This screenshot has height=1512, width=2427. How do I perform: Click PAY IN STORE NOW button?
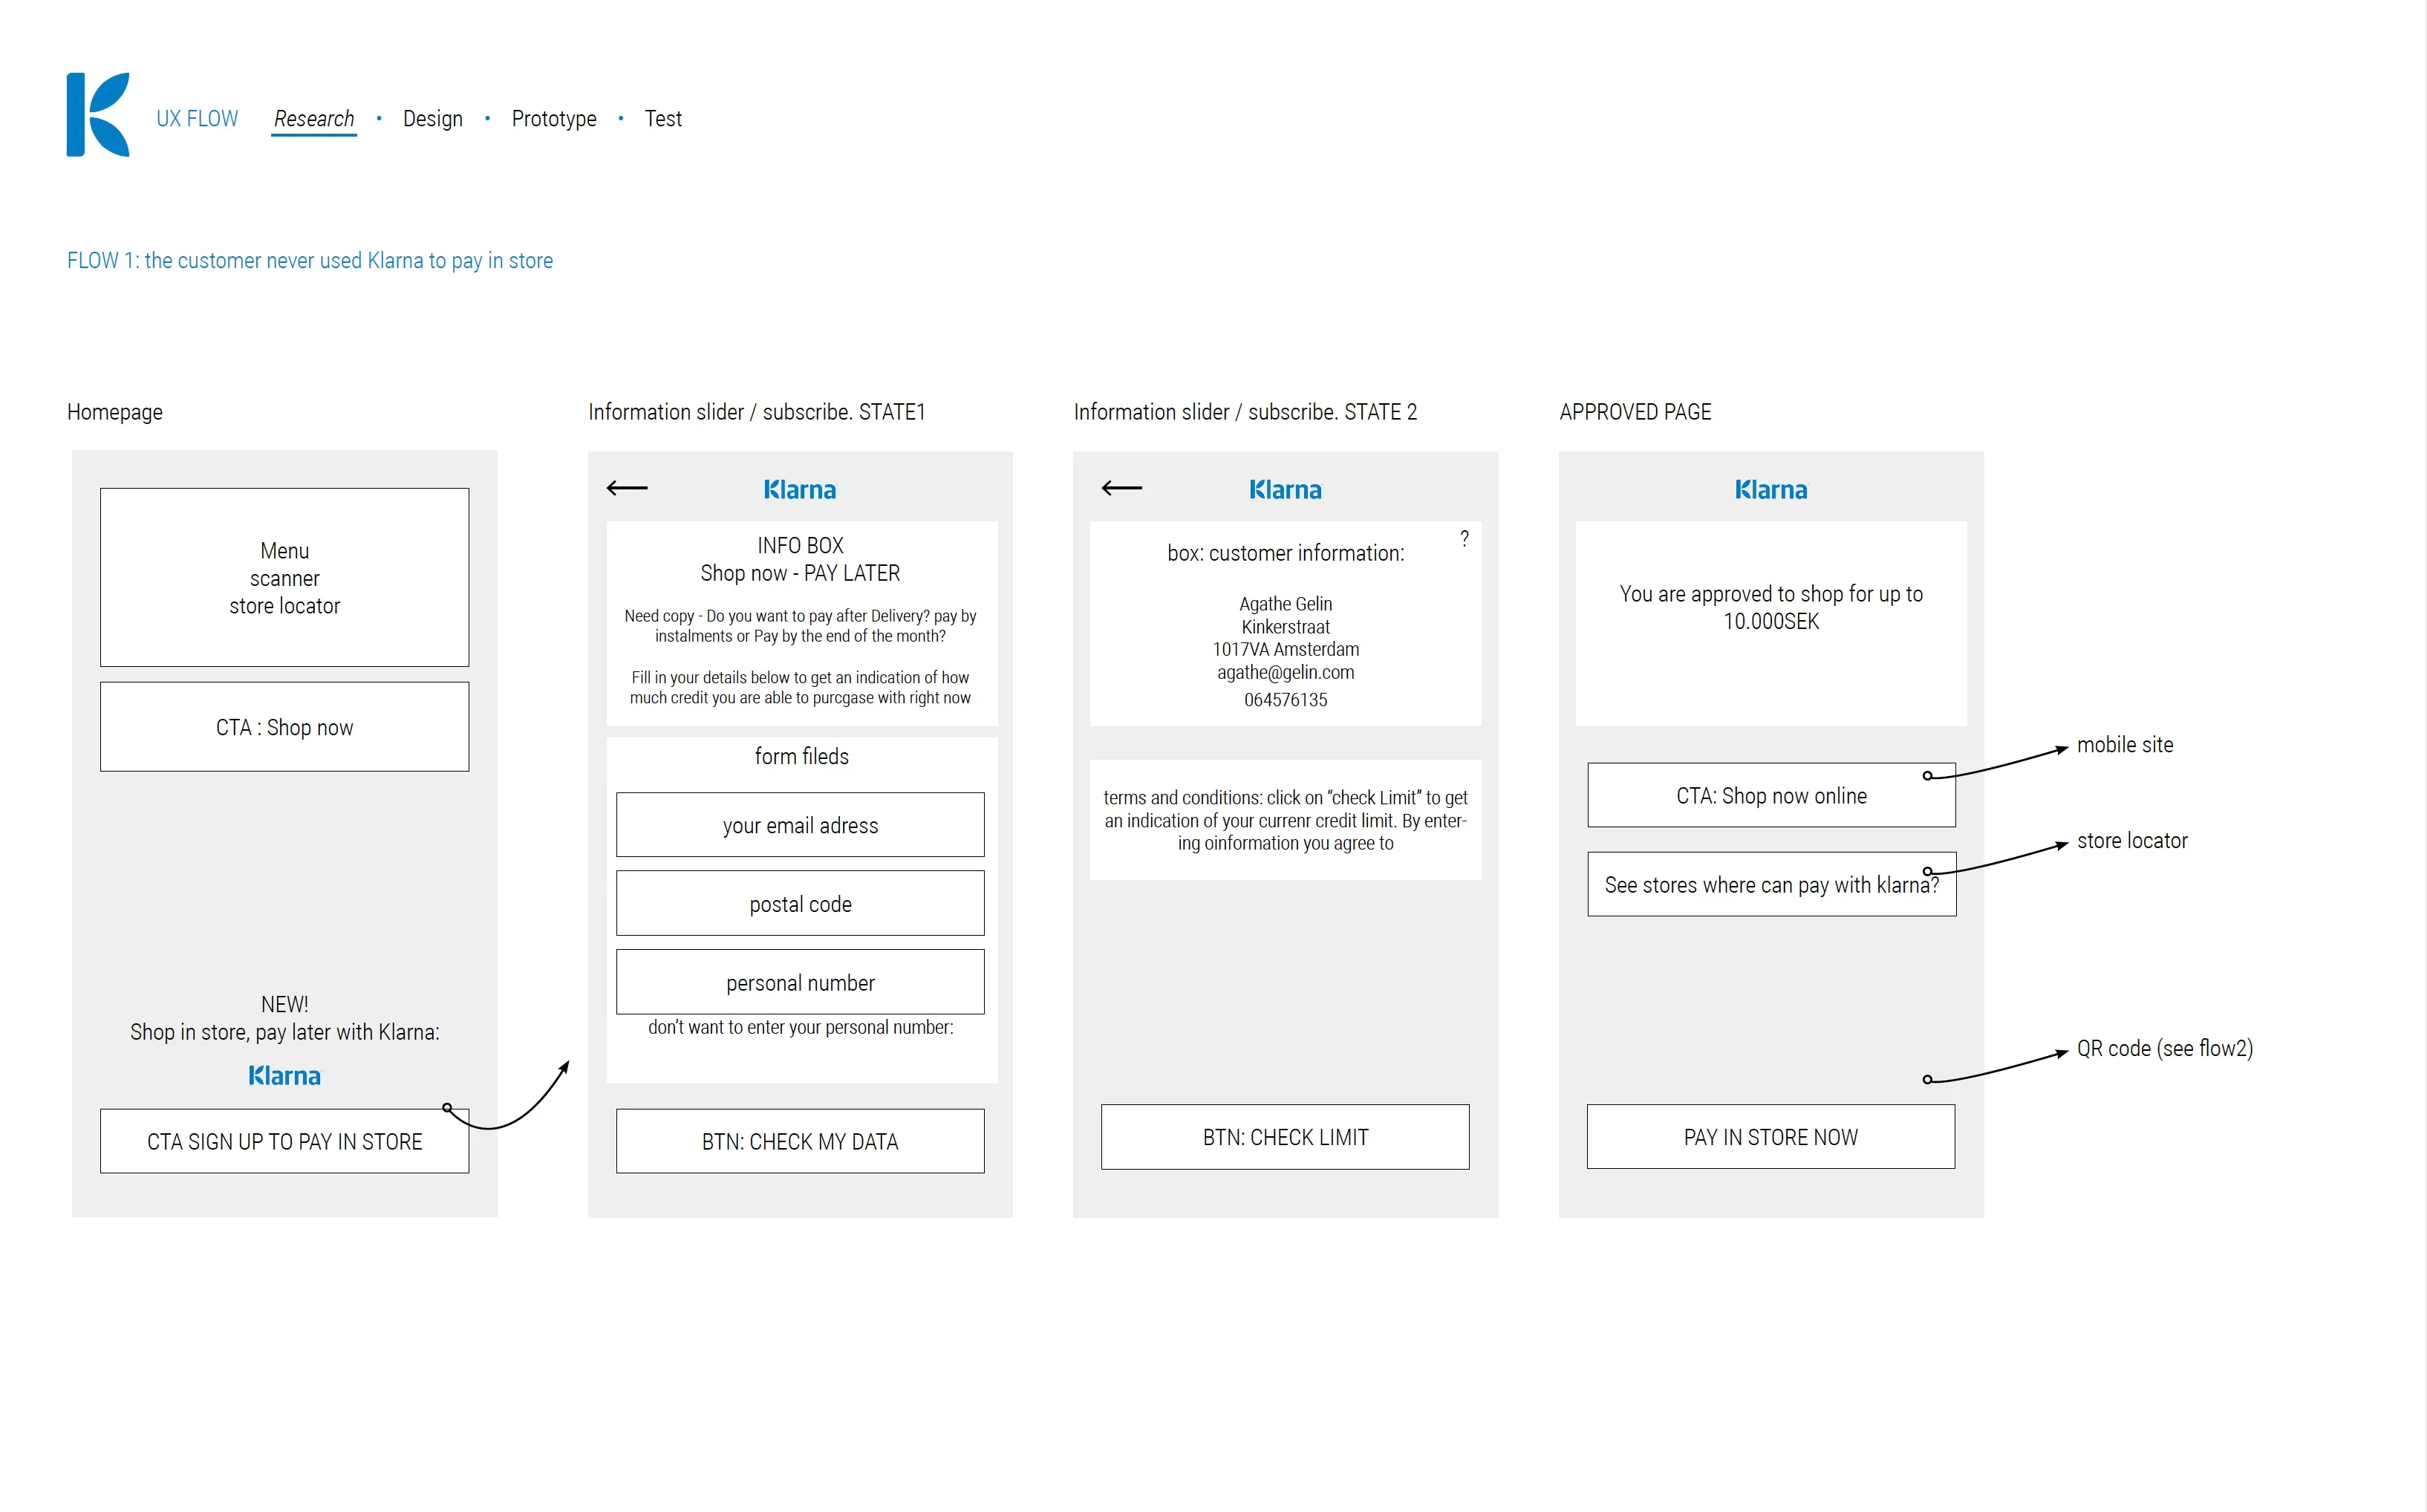point(1771,1137)
